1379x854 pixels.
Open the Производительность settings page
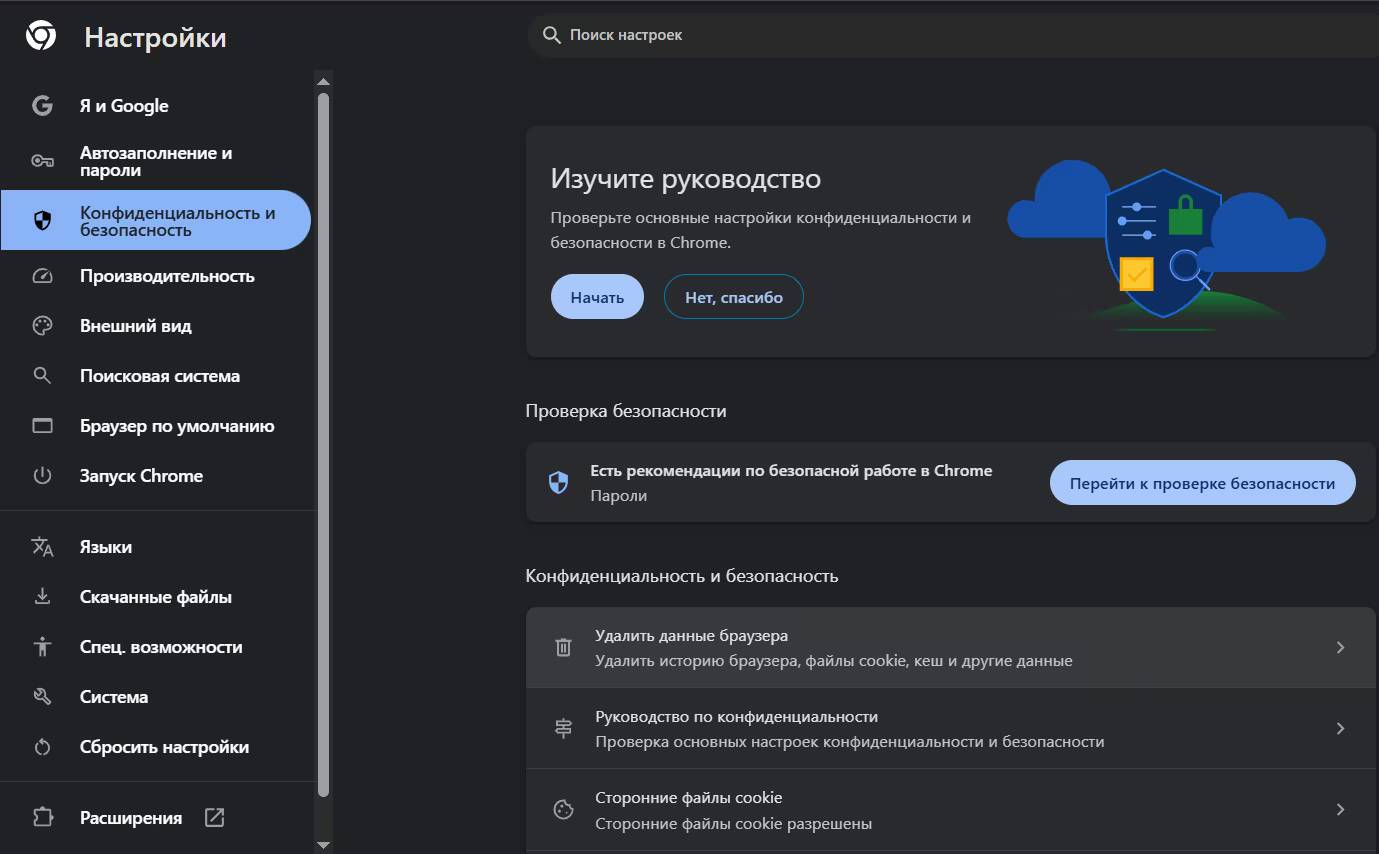(x=156, y=276)
